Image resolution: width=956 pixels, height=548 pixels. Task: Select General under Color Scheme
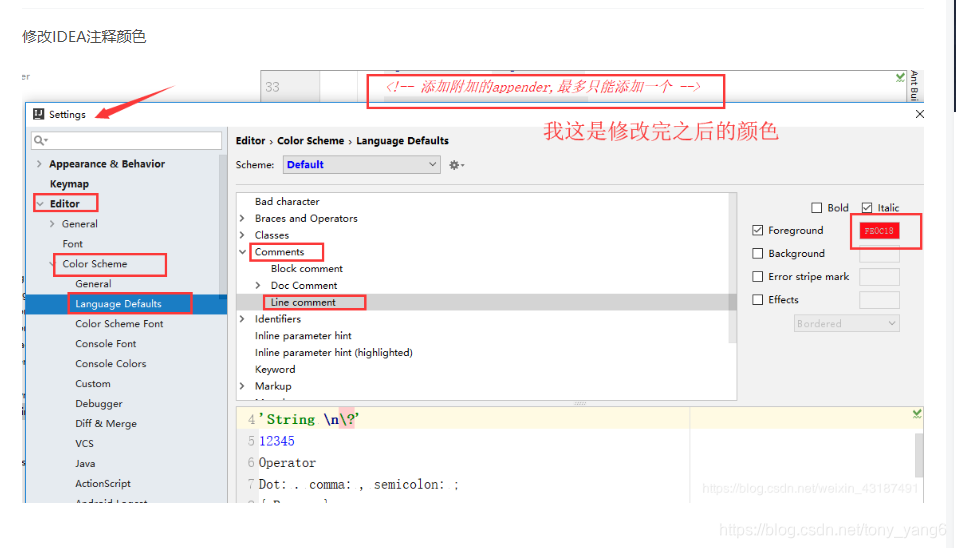(x=93, y=284)
